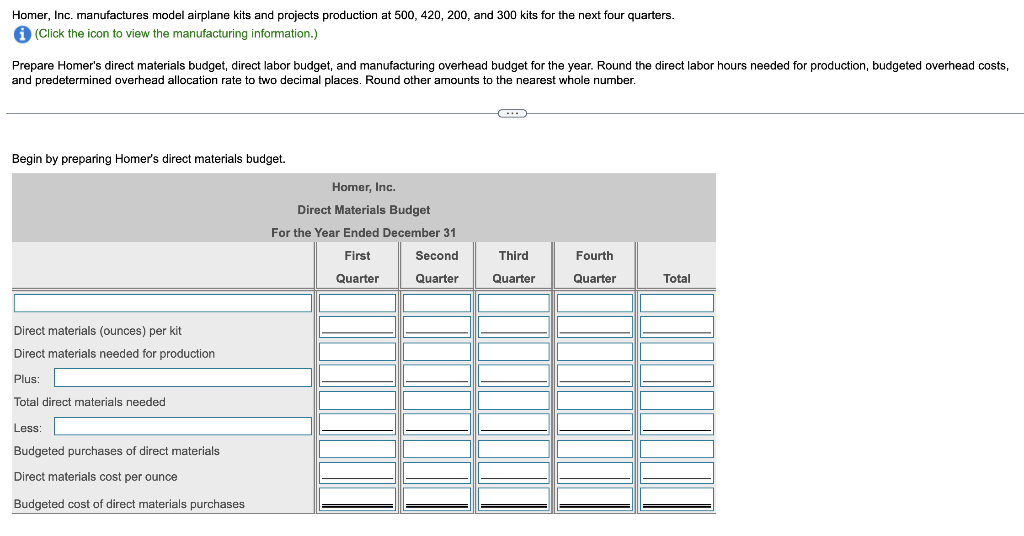The image size is (1024, 536).
Task: Focus Third Quarter budgeted cost of purchases cell
Action: 514,499
